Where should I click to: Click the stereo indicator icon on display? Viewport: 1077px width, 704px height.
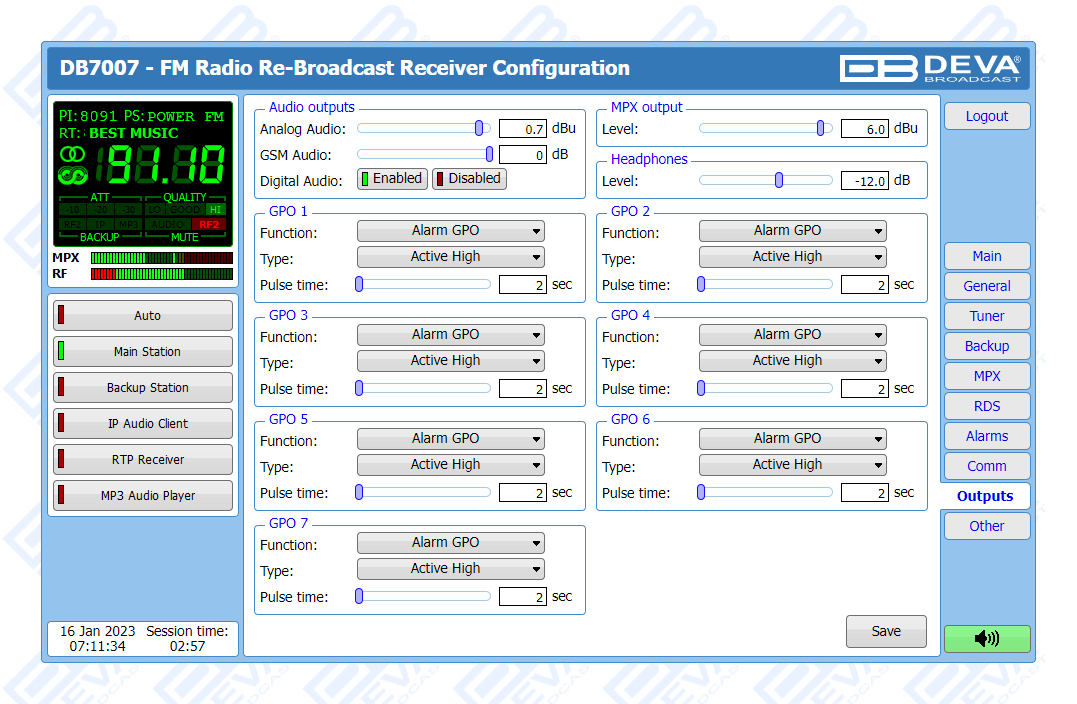tap(73, 155)
